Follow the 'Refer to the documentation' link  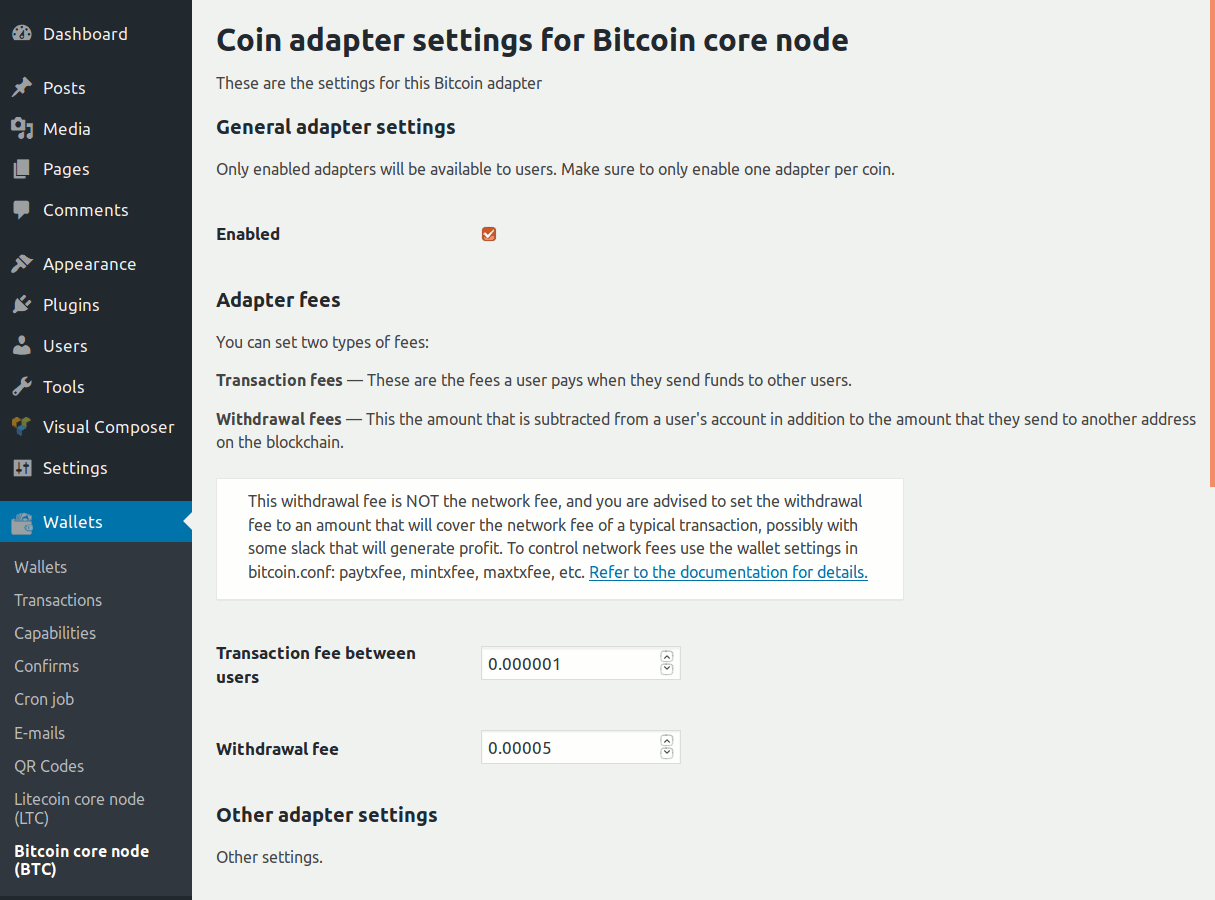tap(728, 572)
